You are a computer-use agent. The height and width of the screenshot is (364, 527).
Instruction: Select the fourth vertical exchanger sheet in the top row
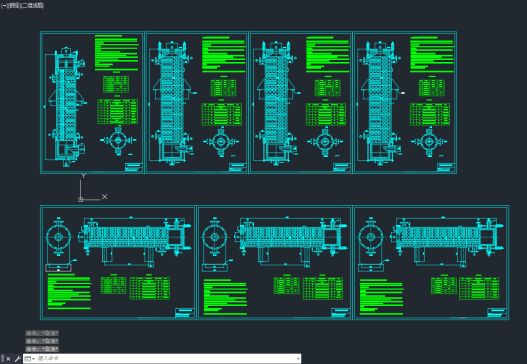pyautogui.click(x=405, y=103)
